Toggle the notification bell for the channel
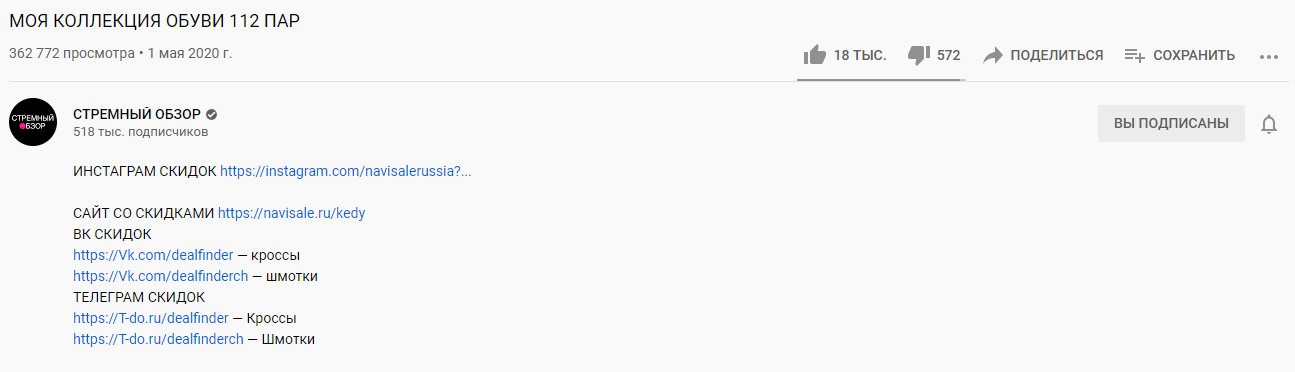The height and width of the screenshot is (372, 1295). (1269, 124)
